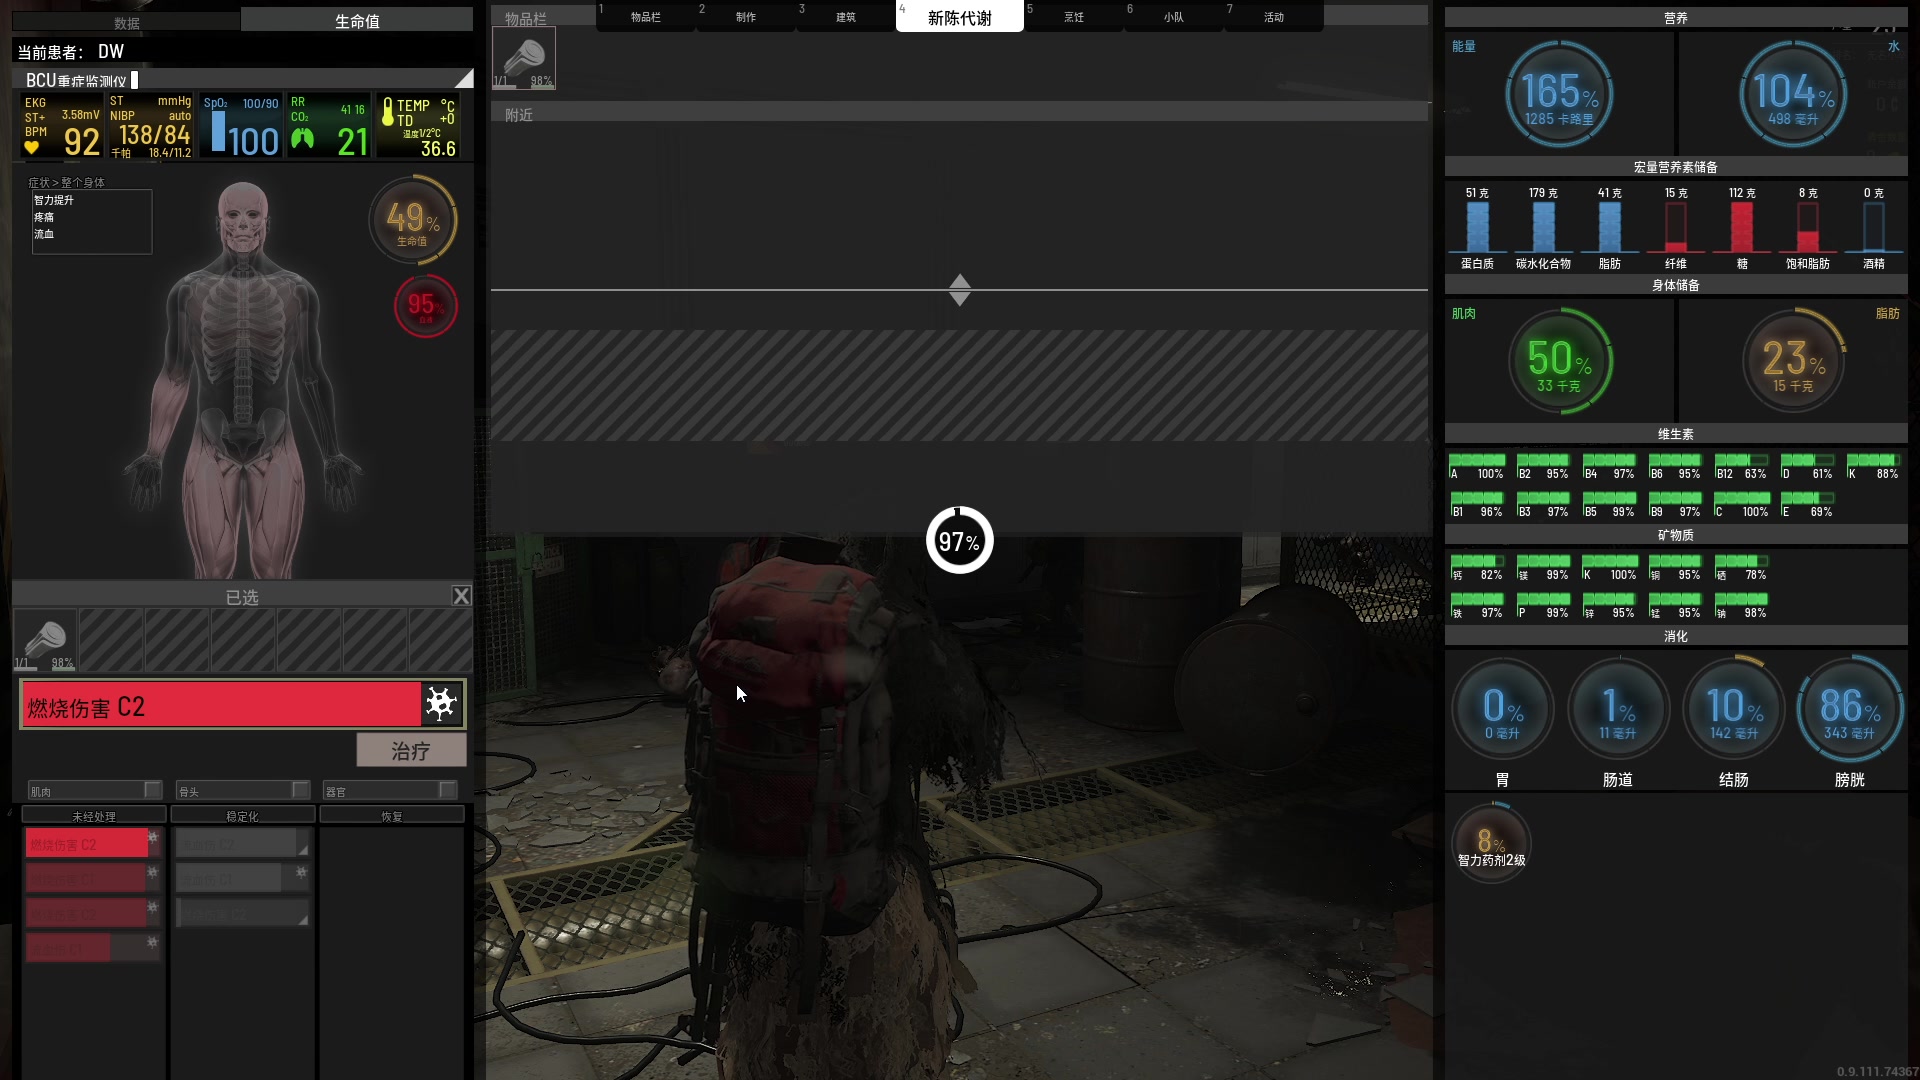Click the thermometer TEMP icon in BCU monitor
This screenshot has height=1080, width=1920.
coord(388,110)
